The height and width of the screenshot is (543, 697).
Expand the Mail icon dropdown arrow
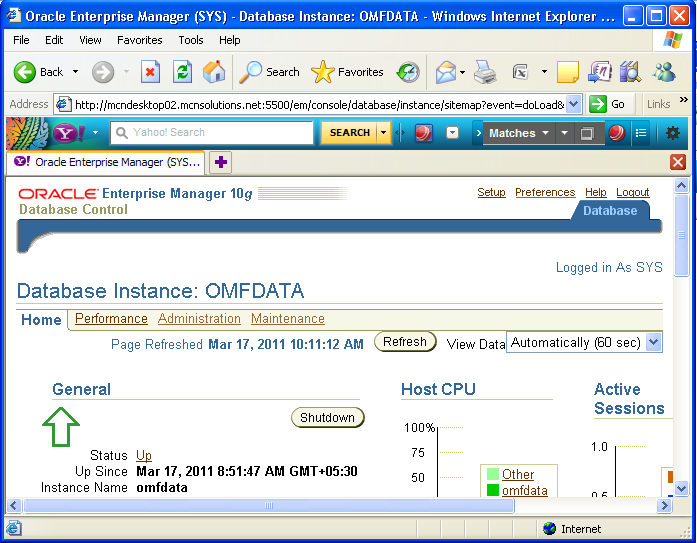click(463, 72)
